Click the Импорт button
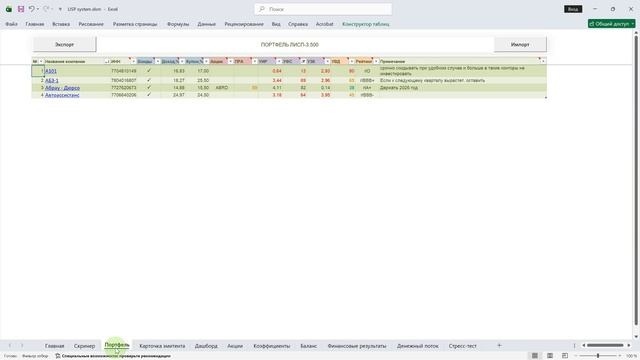Viewport: 640px width, 360px height. (520, 44)
